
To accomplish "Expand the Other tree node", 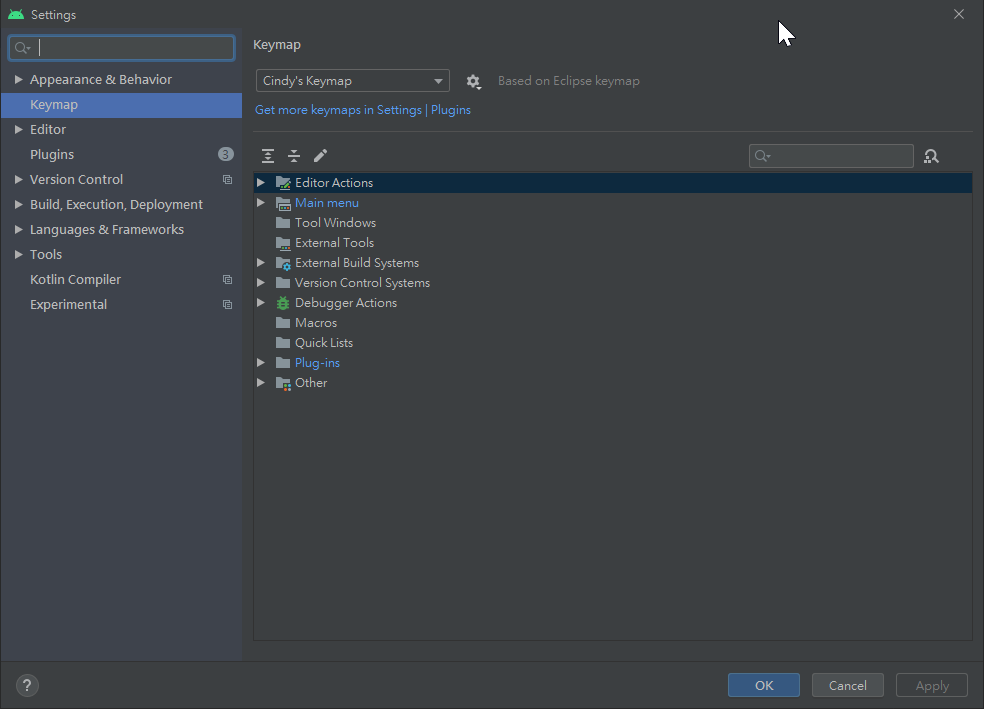I will [x=260, y=383].
